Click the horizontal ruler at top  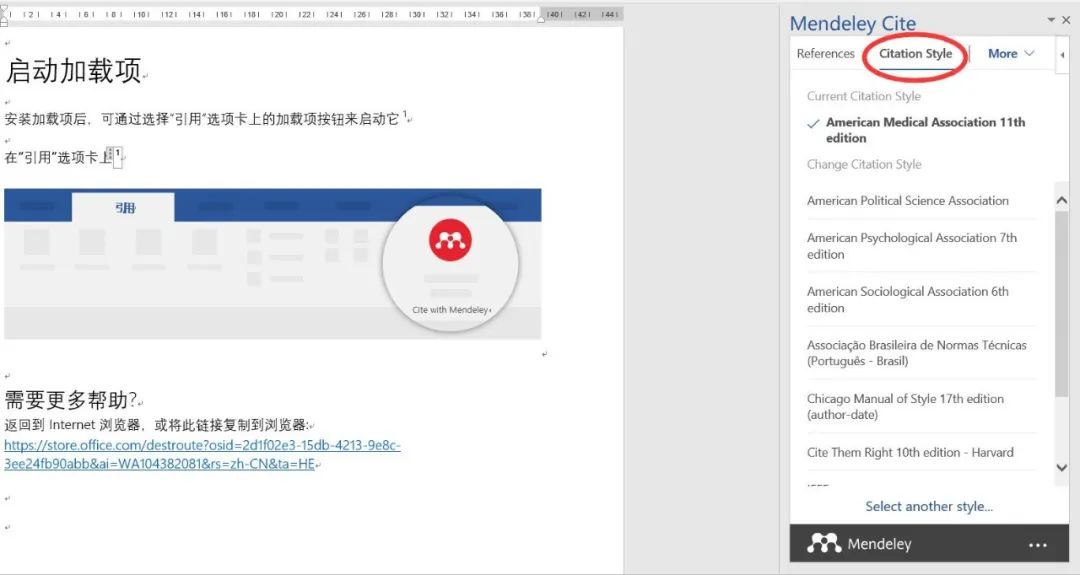[311, 14]
